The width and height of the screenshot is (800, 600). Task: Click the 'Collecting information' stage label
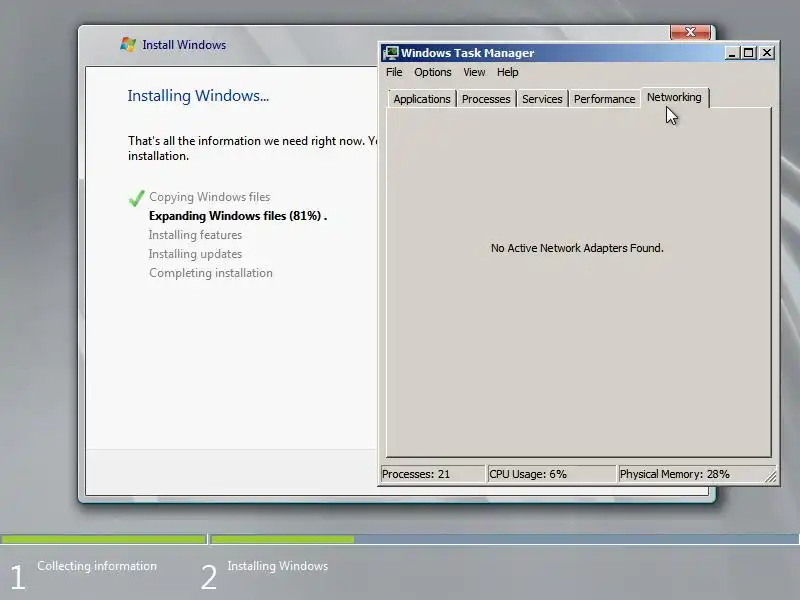tap(97, 566)
